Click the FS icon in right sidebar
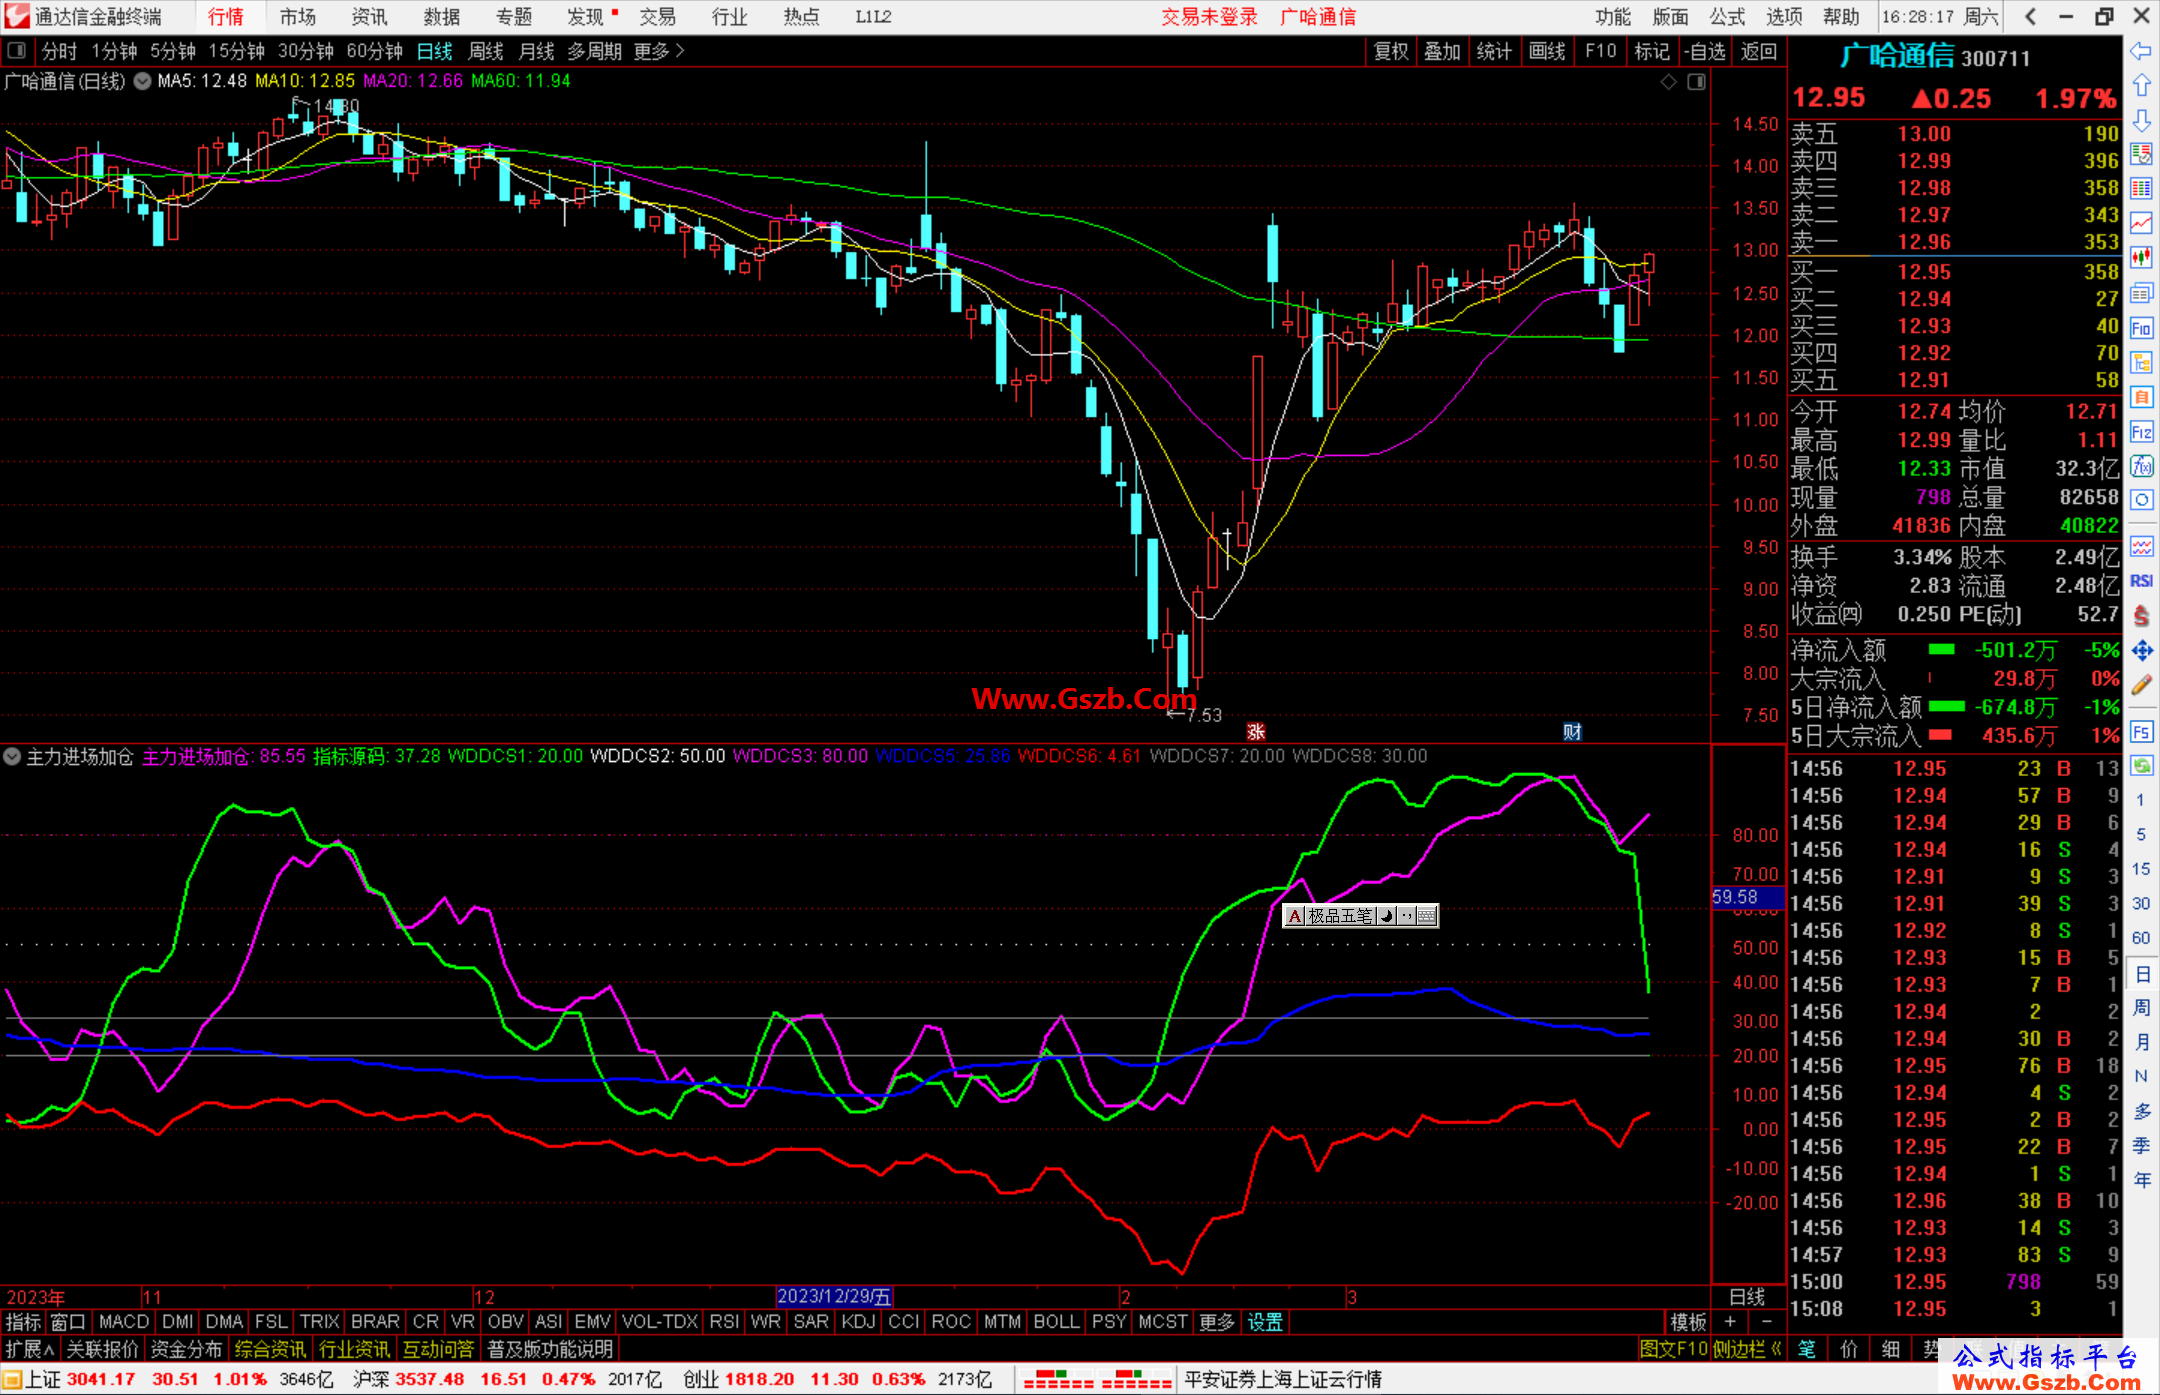The image size is (2160, 1395). [x=2141, y=731]
